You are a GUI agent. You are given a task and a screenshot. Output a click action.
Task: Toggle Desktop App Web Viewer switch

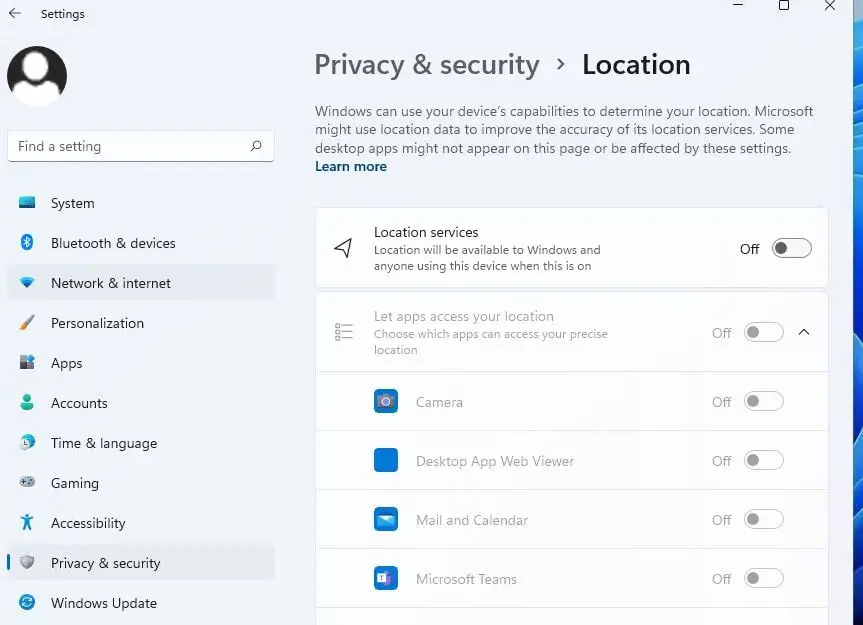tap(763, 461)
